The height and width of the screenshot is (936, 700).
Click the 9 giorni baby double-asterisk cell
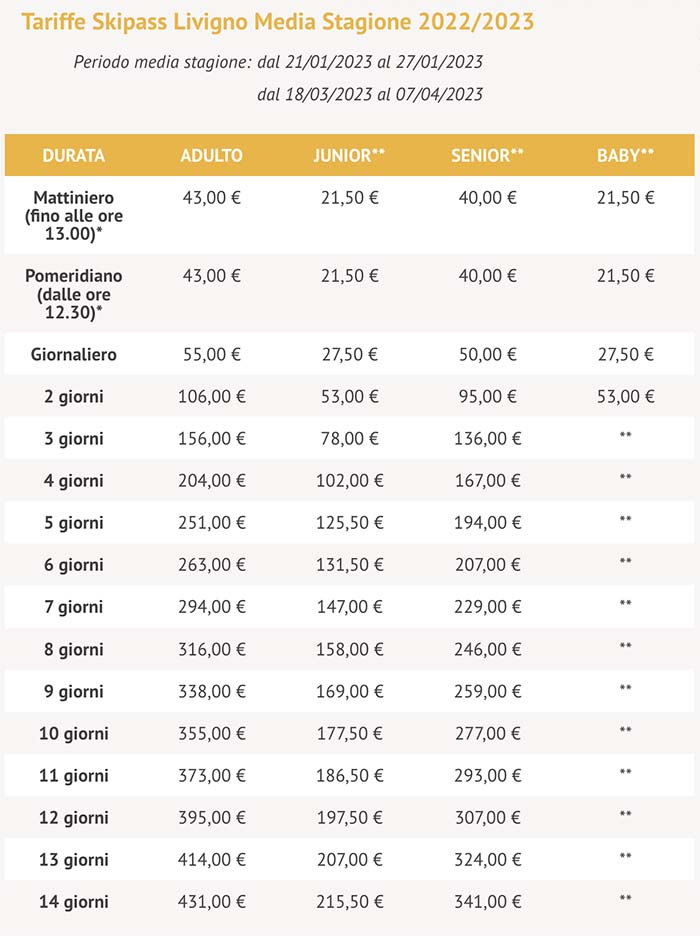click(625, 691)
